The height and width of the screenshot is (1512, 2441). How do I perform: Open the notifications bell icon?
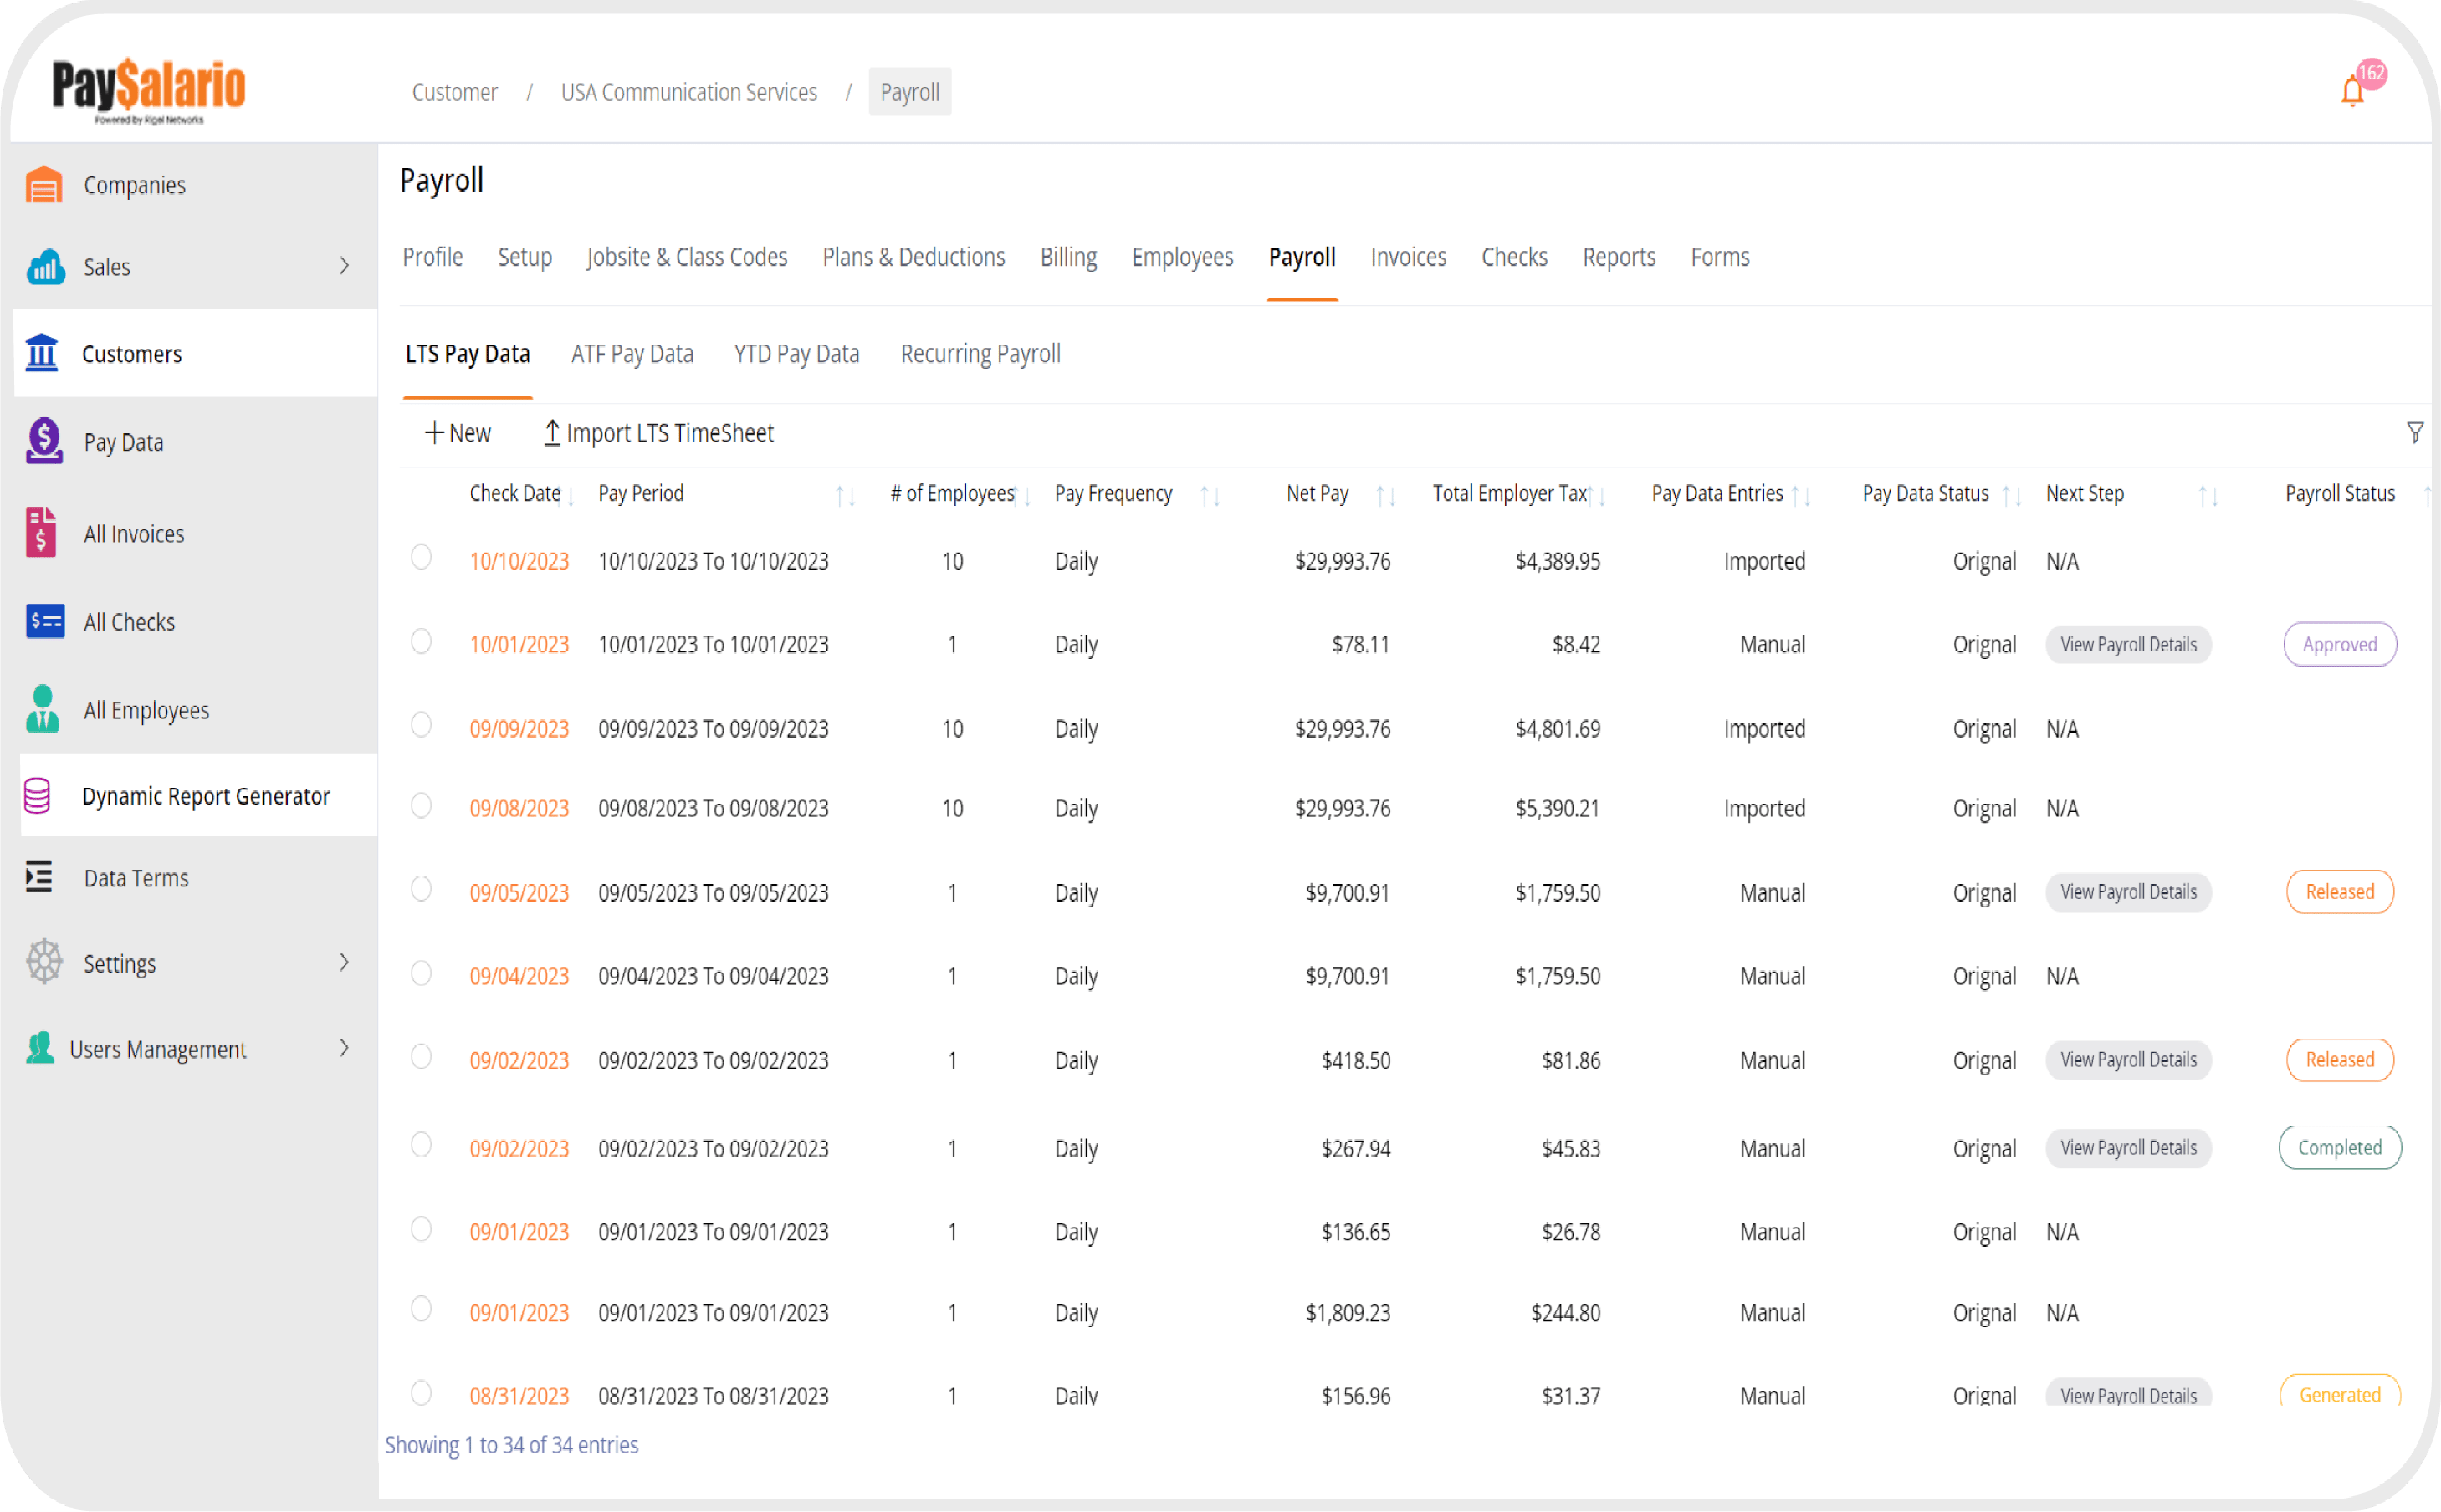coord(2352,91)
